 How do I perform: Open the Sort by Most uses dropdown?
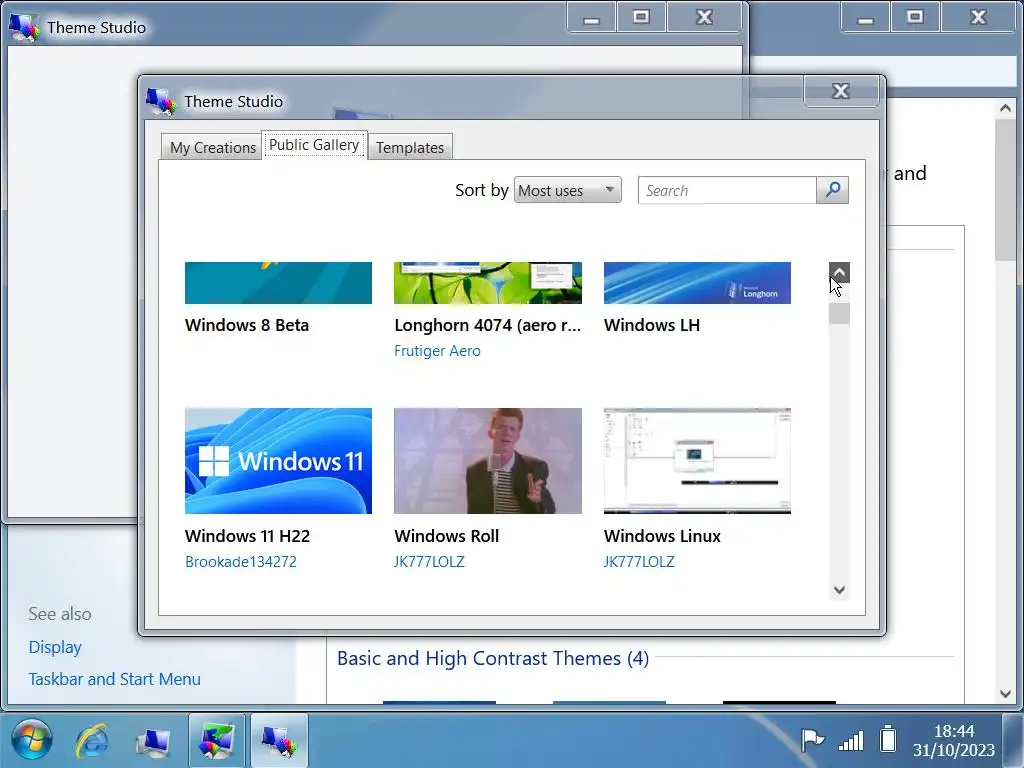point(568,190)
